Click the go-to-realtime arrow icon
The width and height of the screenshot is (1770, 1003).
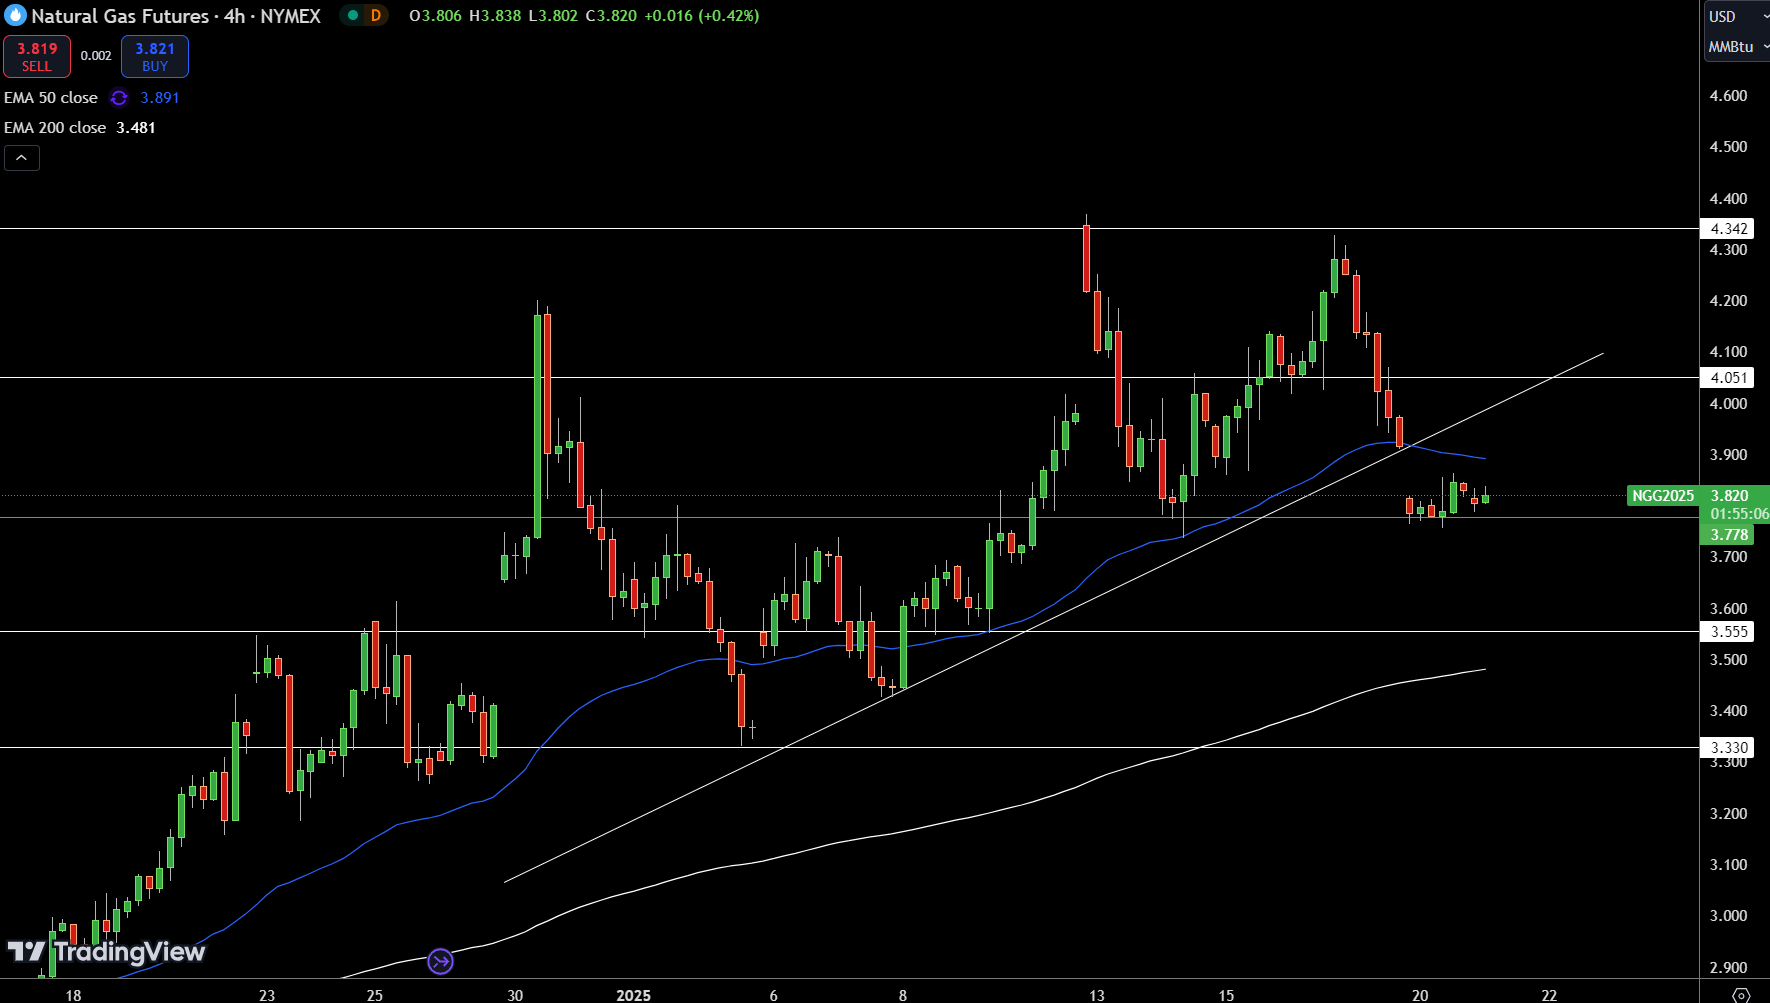click(x=441, y=962)
